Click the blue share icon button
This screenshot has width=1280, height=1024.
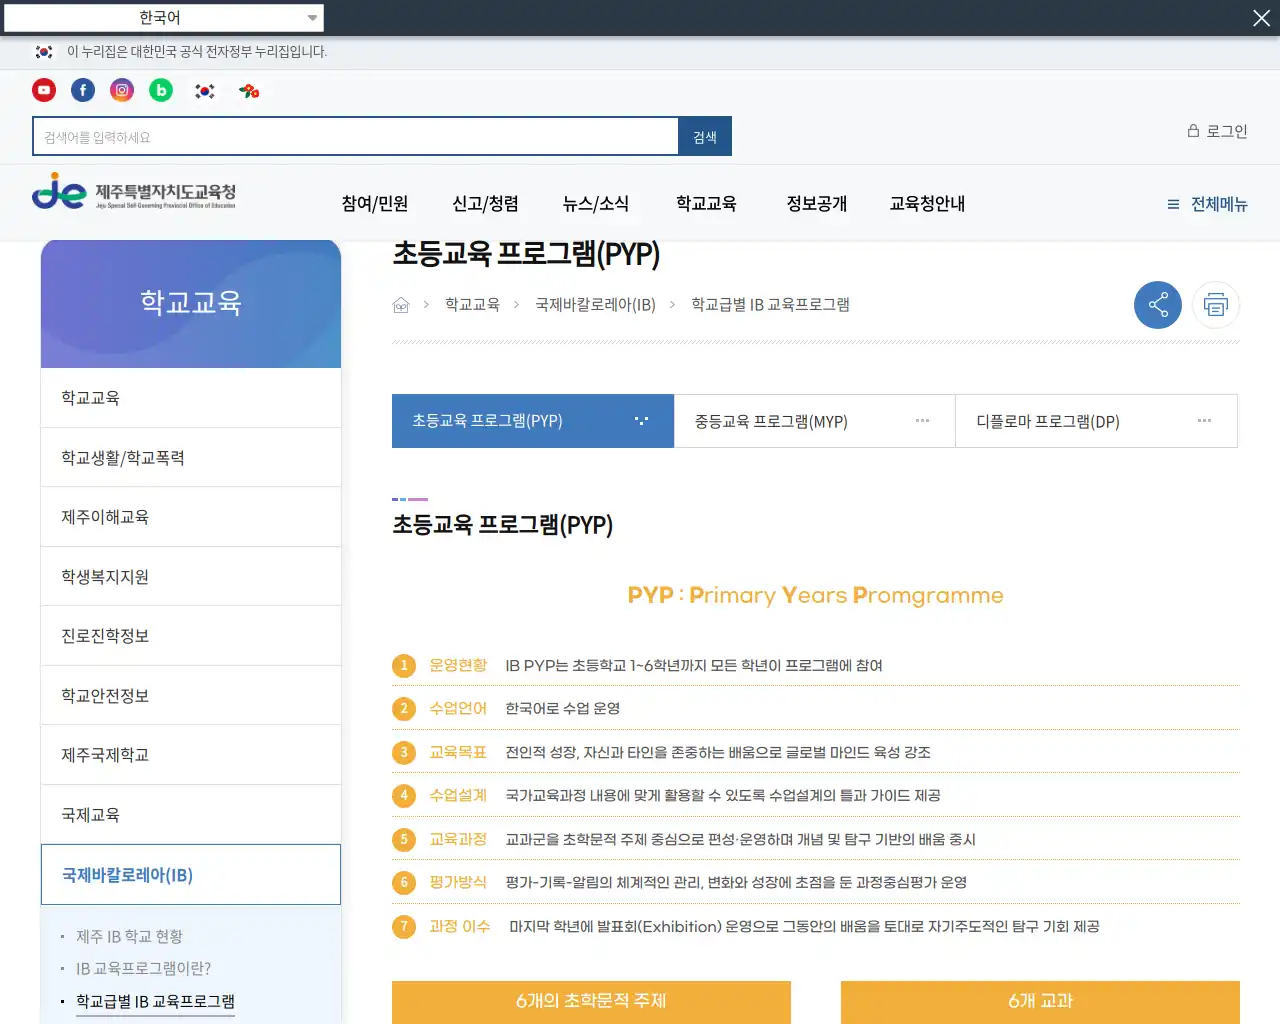(x=1158, y=305)
